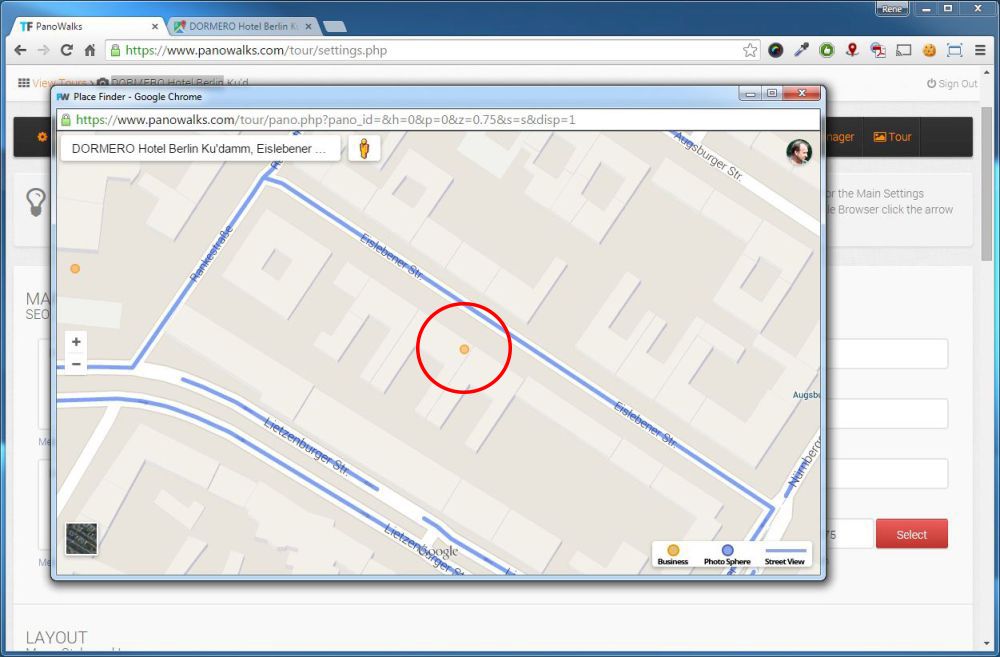Screen dimensions: 1000x657
Task: Open the Tour menu item
Action: [893, 137]
